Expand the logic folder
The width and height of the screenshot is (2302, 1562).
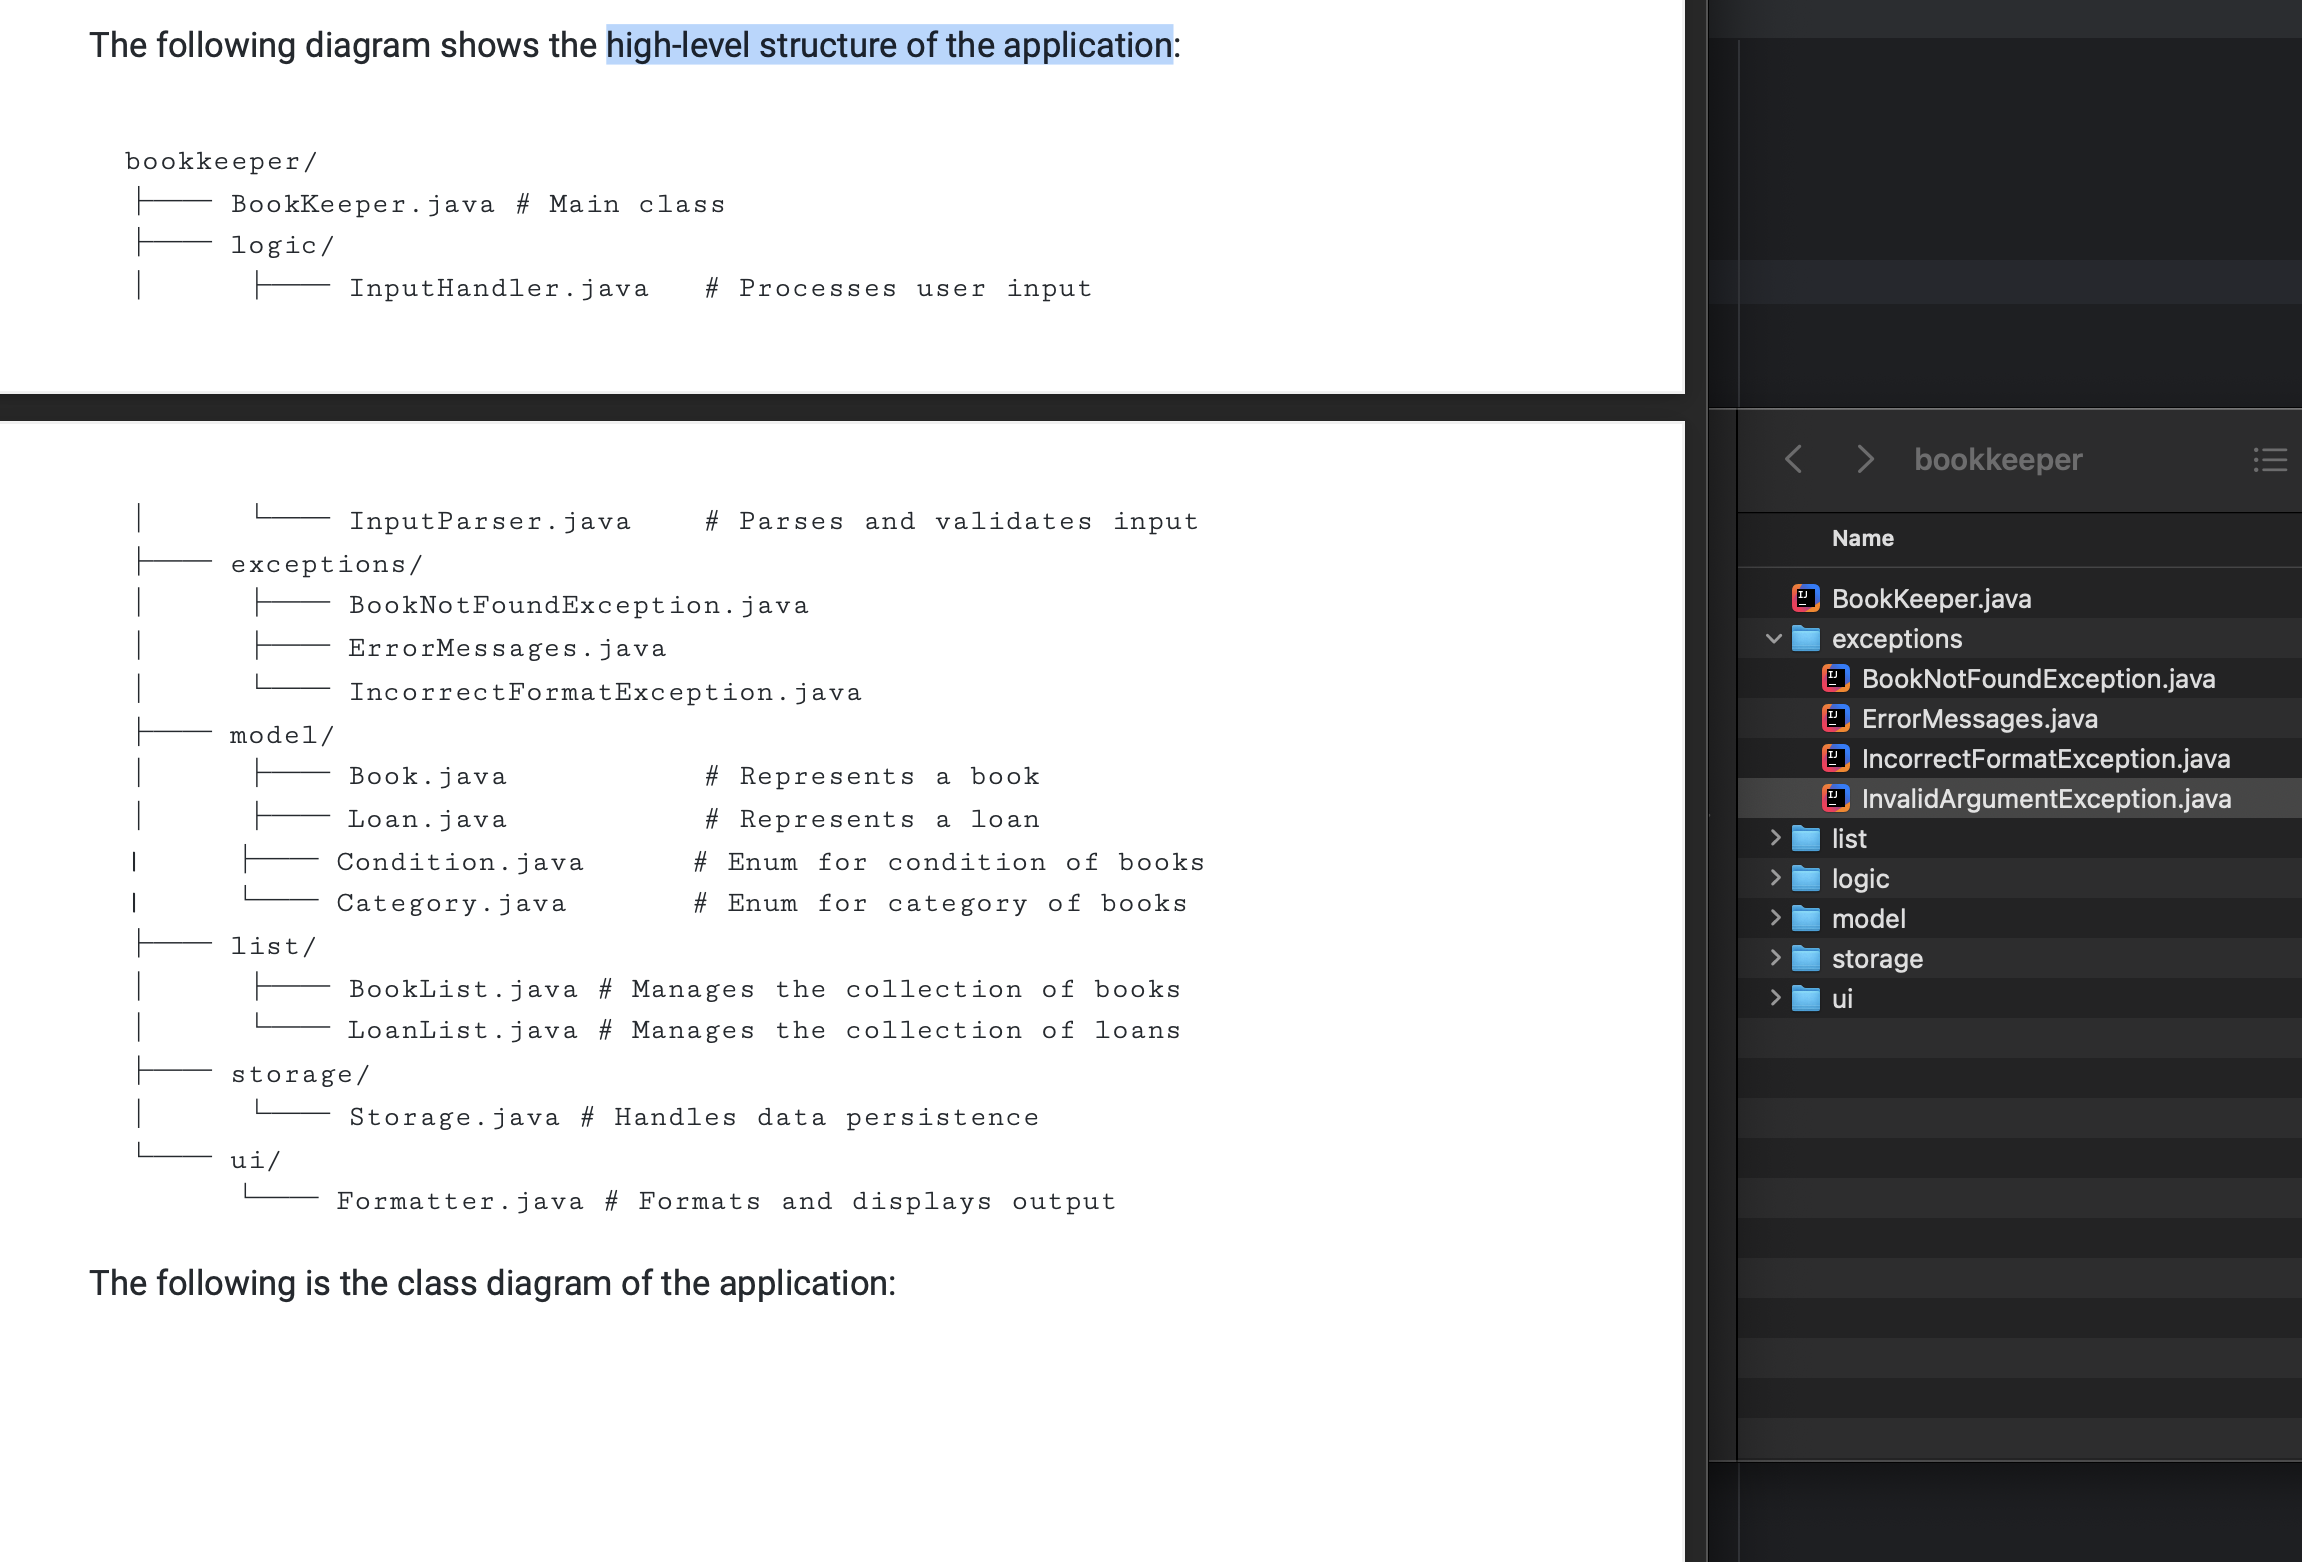tap(1775, 878)
